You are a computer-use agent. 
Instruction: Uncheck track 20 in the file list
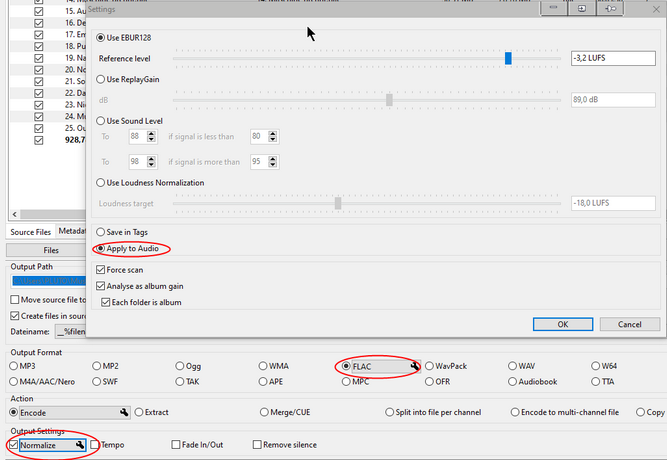tap(39, 70)
